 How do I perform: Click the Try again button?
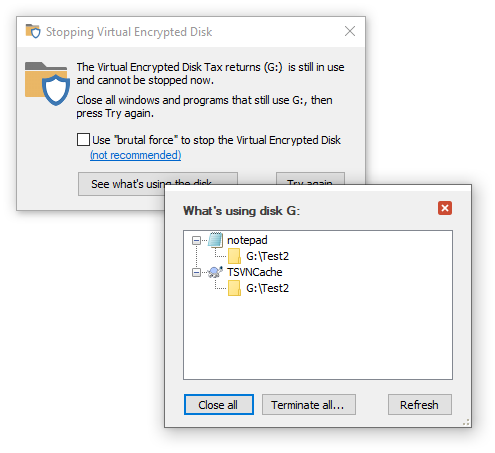point(310,179)
